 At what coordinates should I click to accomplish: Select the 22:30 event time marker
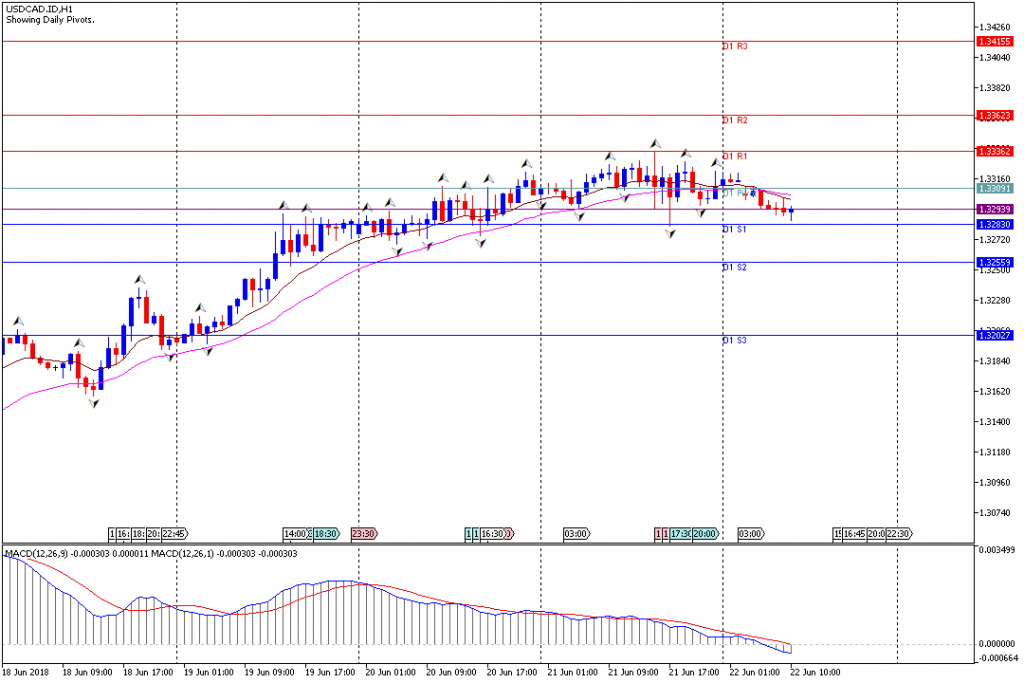coord(899,534)
